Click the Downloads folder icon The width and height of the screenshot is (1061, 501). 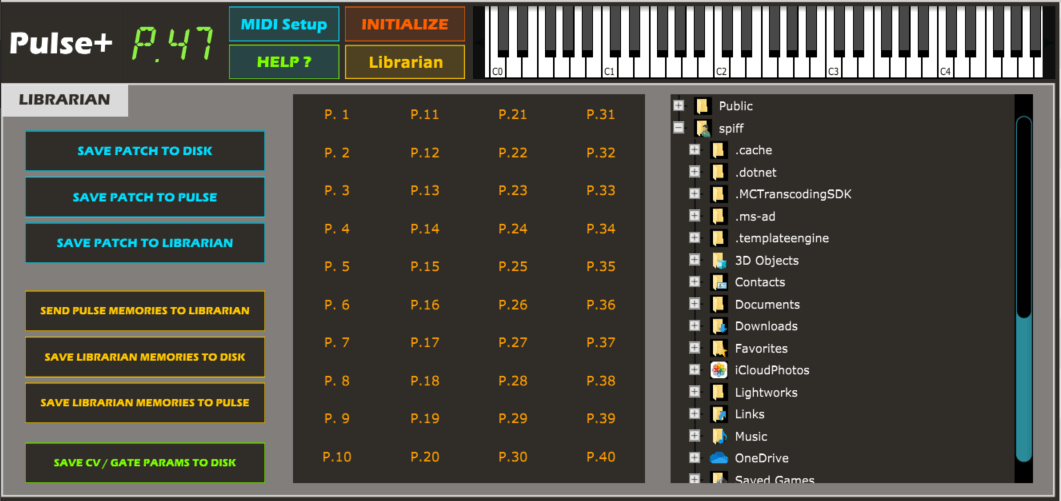tap(718, 326)
